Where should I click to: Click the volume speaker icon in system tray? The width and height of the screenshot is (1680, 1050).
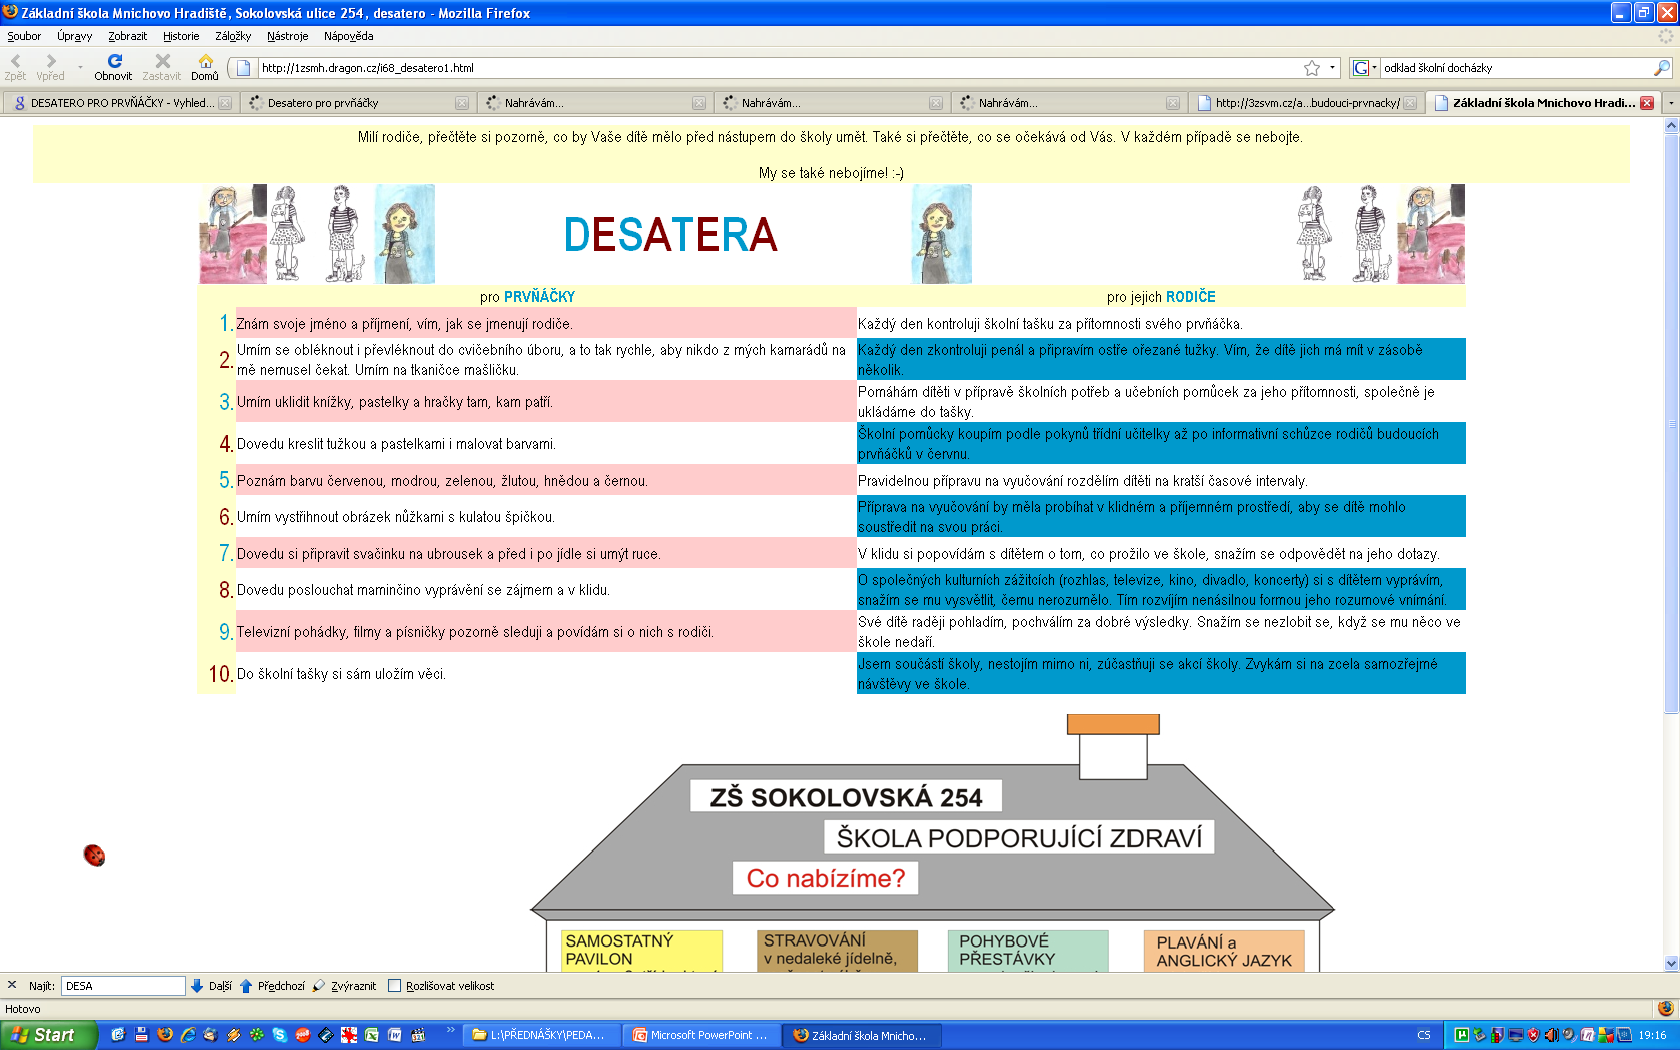(x=1551, y=1035)
